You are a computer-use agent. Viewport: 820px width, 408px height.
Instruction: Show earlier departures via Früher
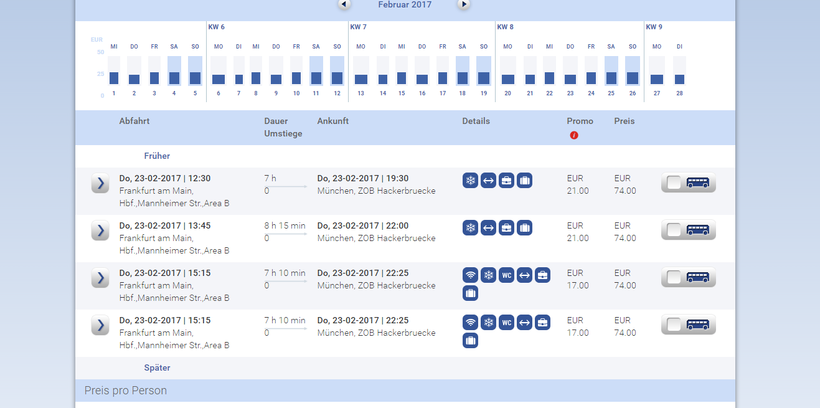(157, 156)
